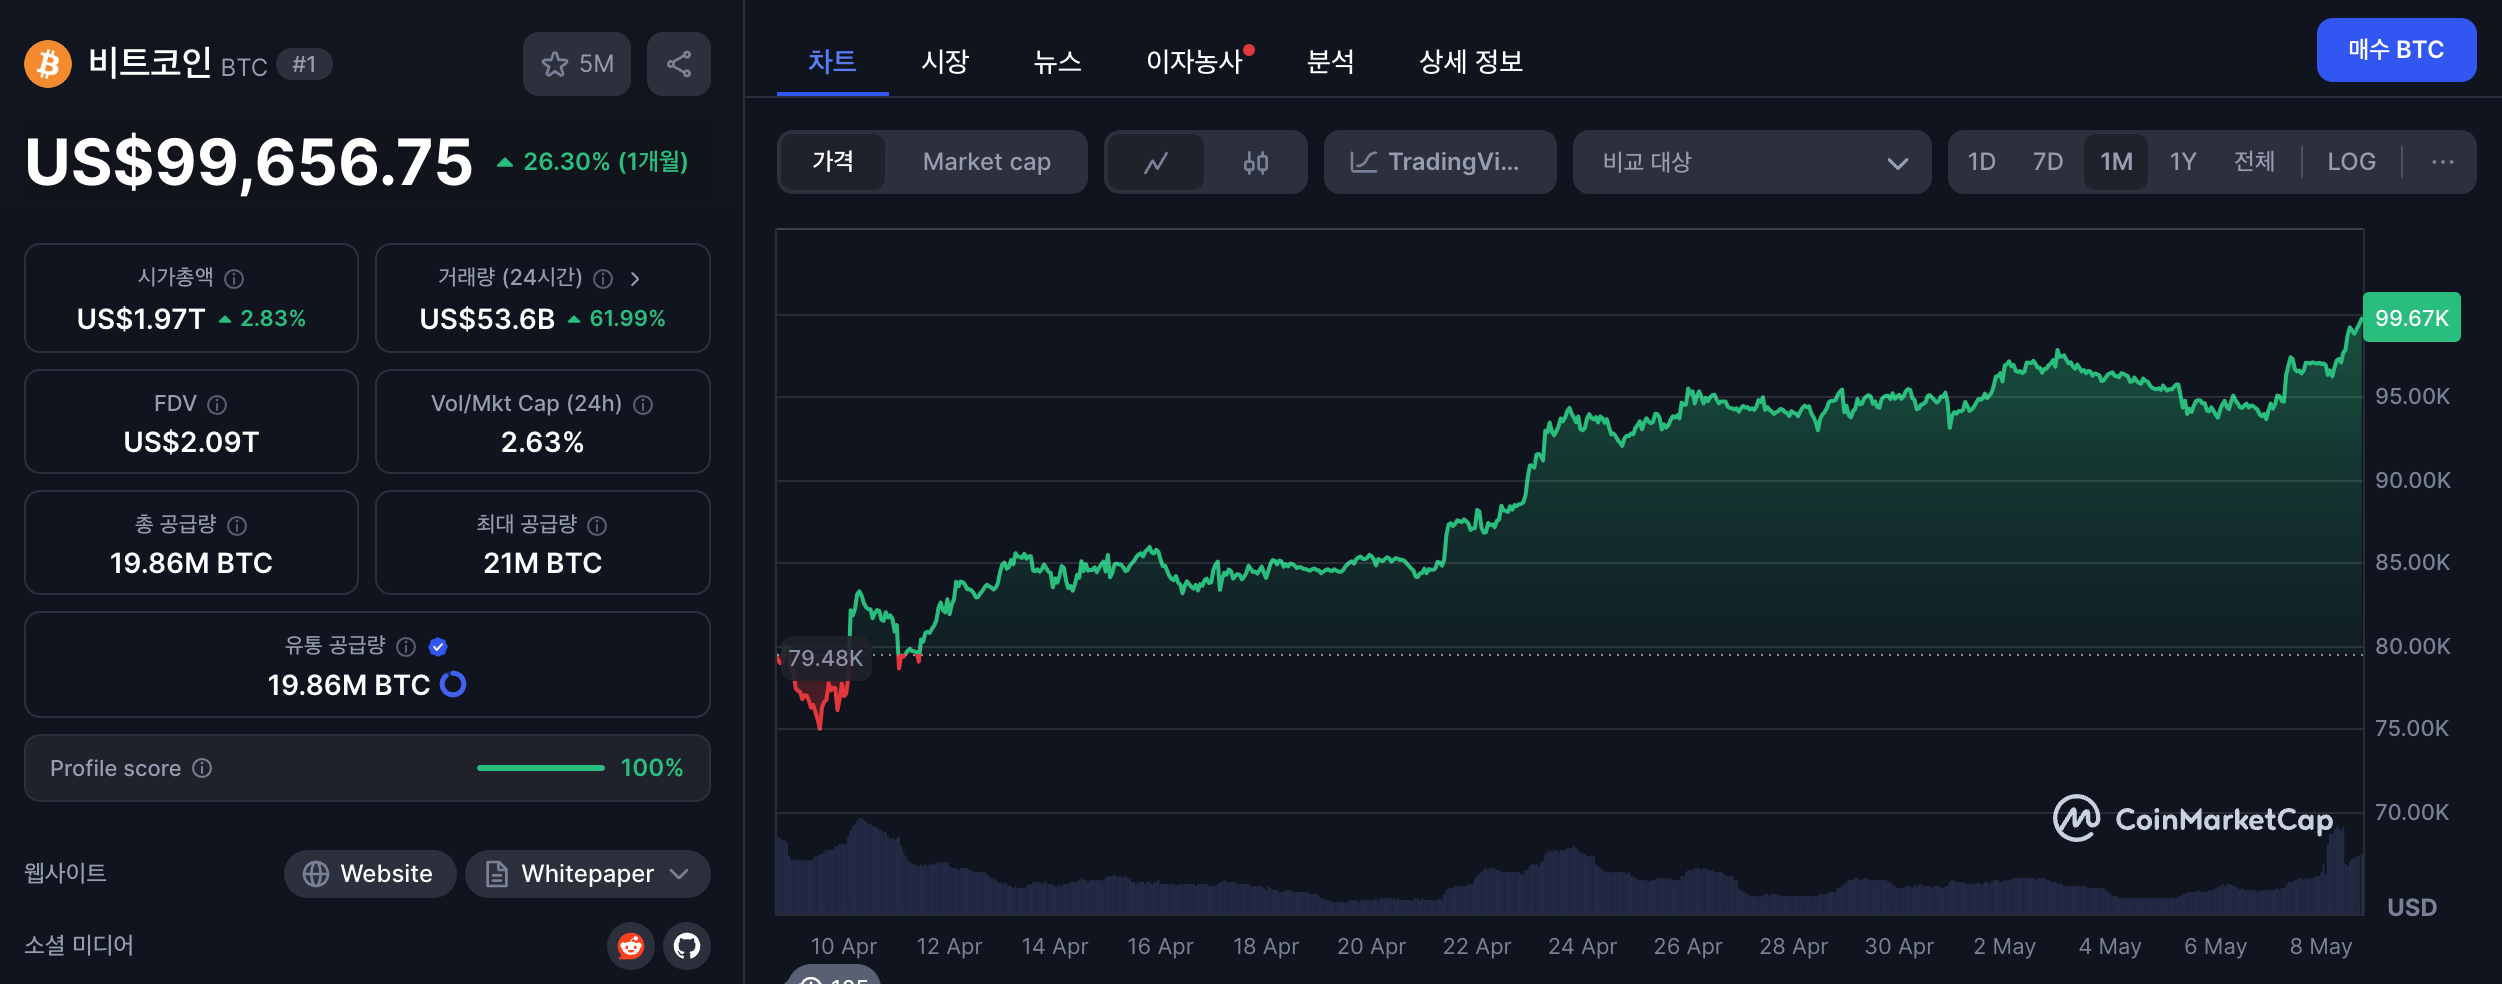Open the GitHub social media link
The height and width of the screenshot is (984, 2502).
coord(686,946)
